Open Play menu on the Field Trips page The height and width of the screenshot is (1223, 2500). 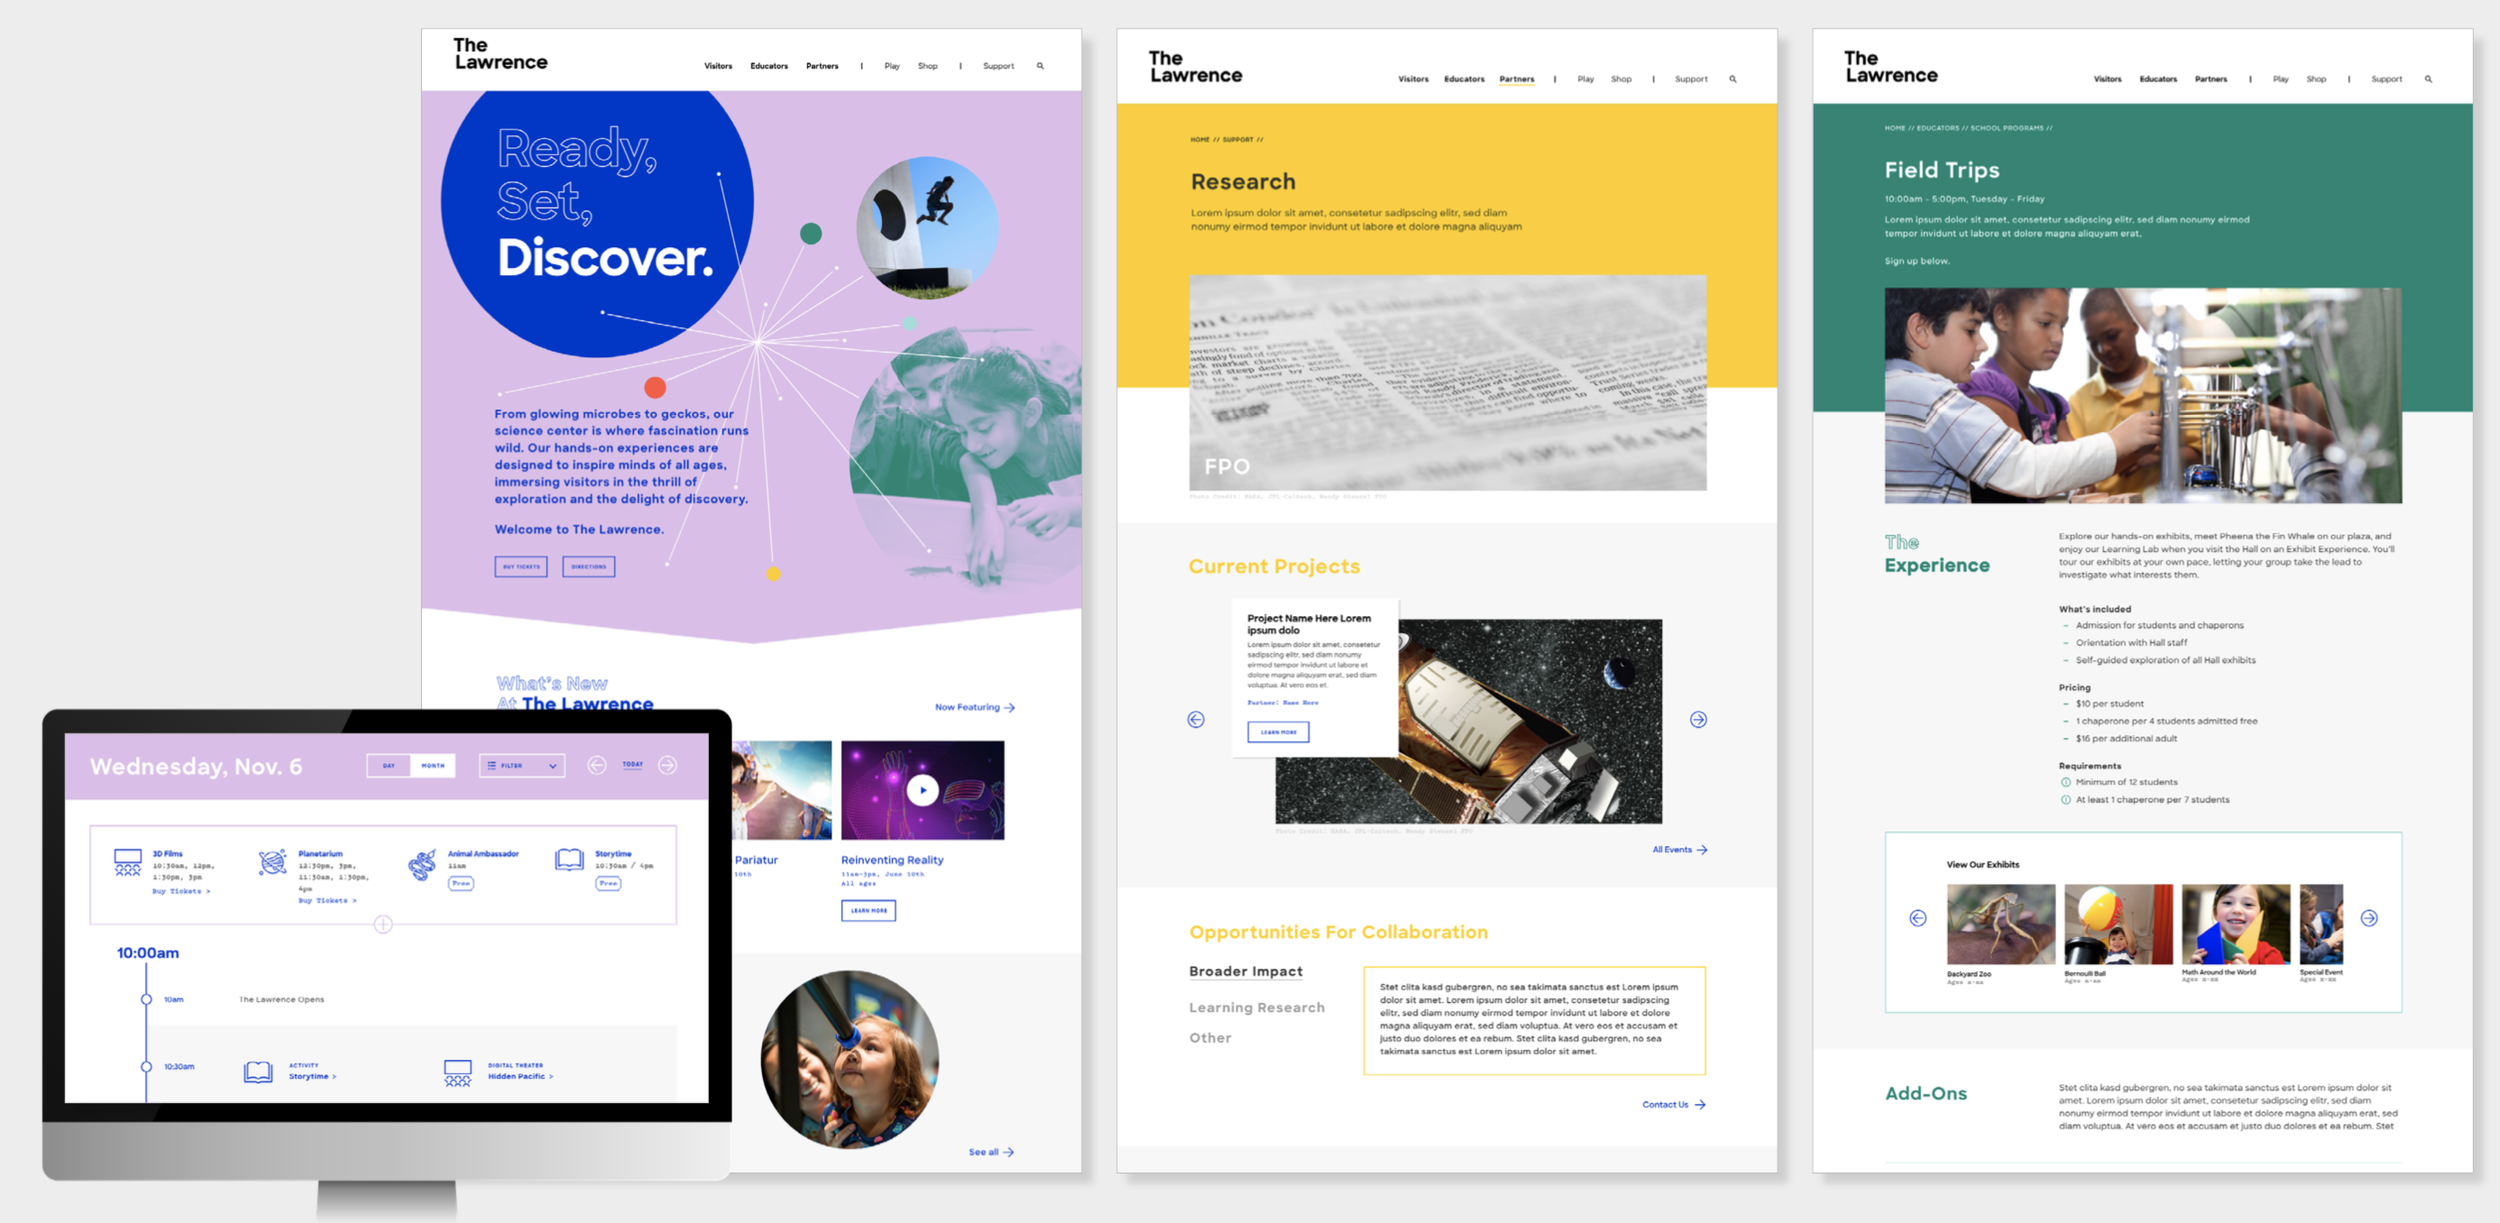(x=2281, y=79)
